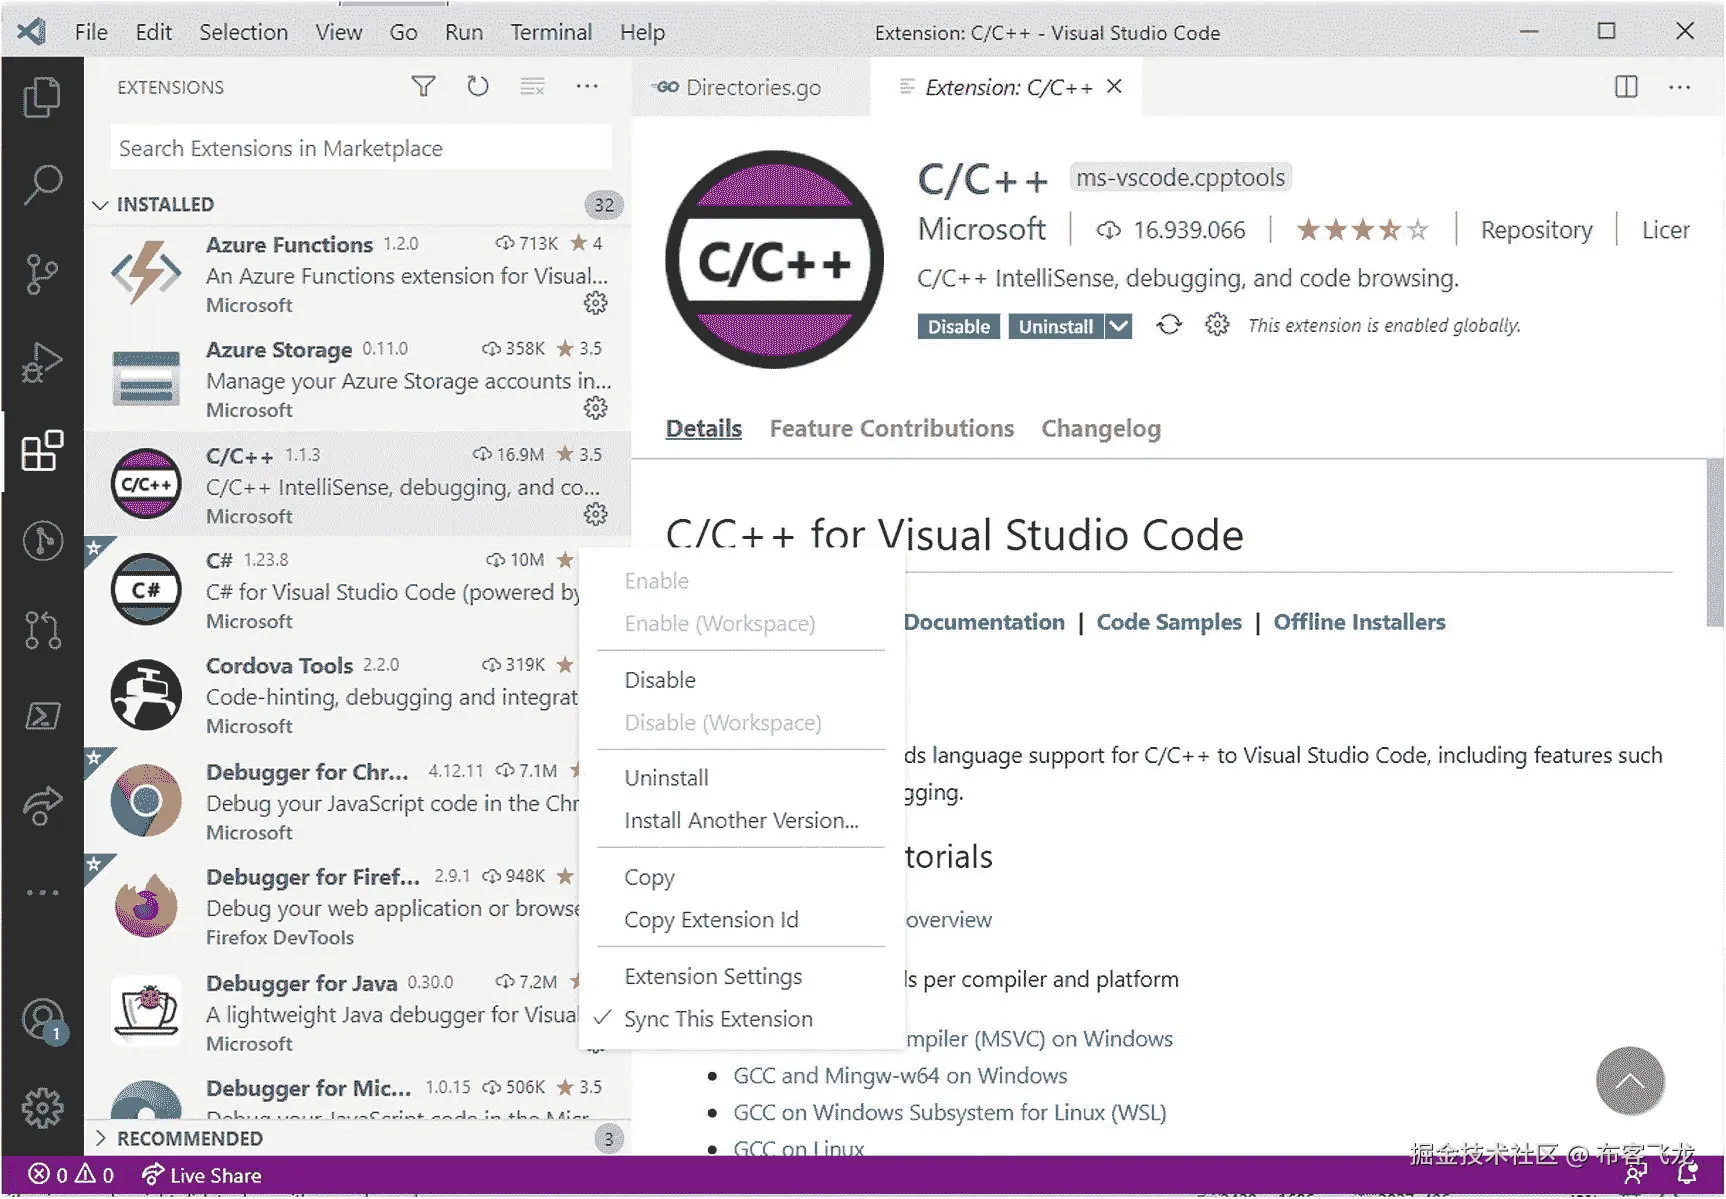Viewport: 1726px width, 1199px height.
Task: Open the Terminal menu
Action: tap(551, 32)
